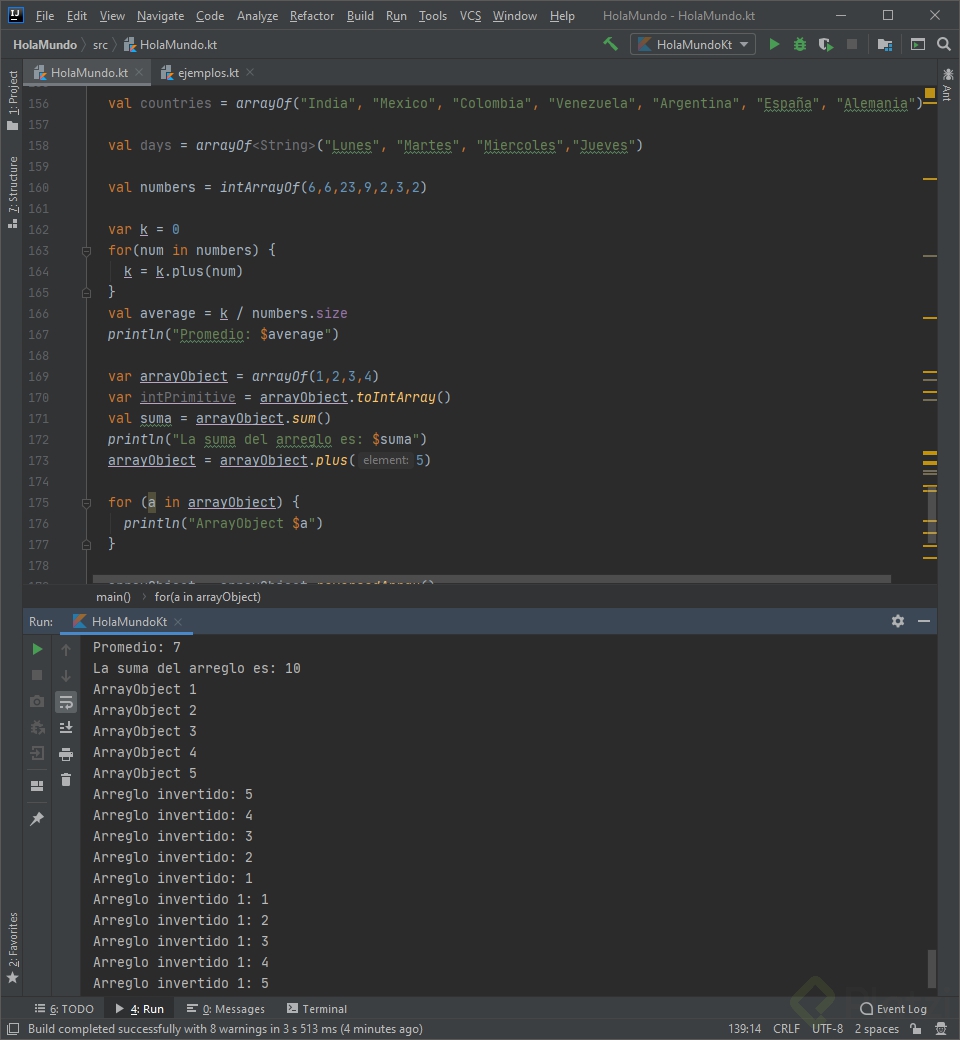Image resolution: width=960 pixels, height=1040 pixels.
Task: Print the console output using printer icon
Action: [x=66, y=754]
